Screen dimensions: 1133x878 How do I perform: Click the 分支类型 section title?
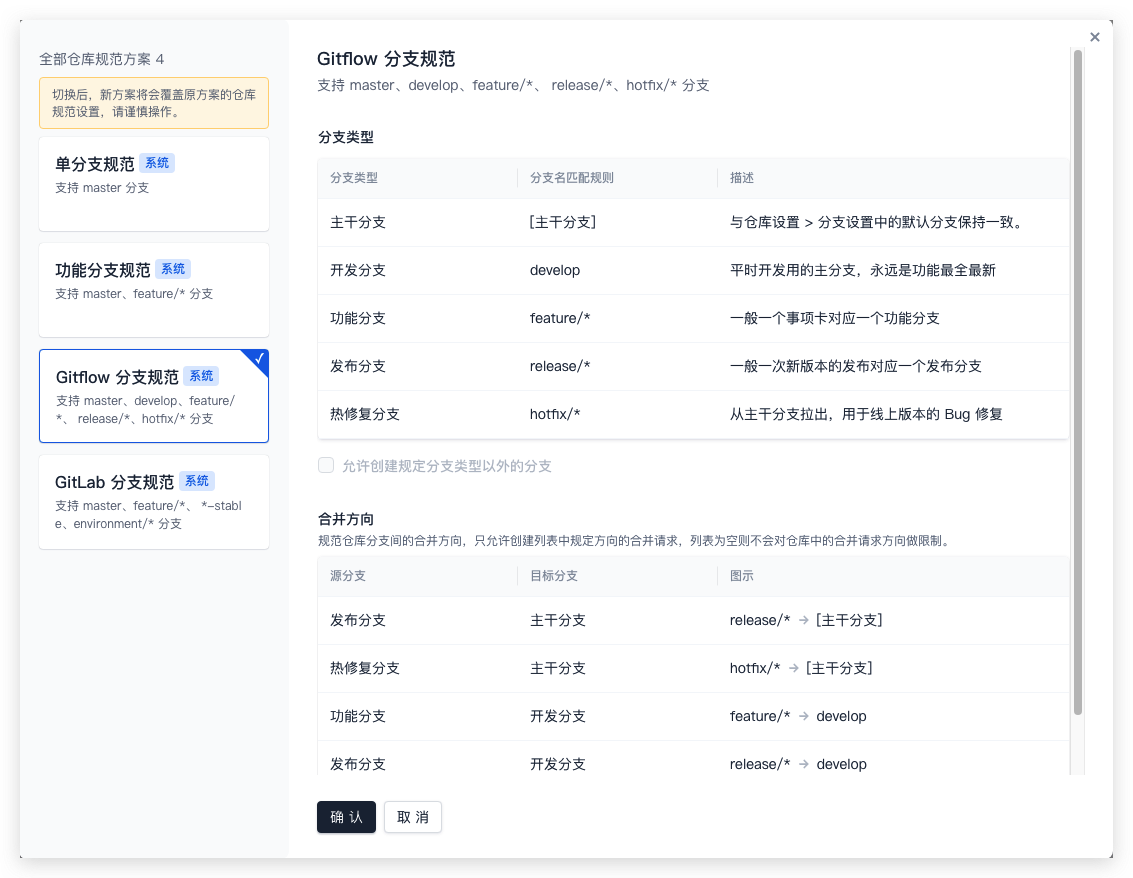(346, 137)
